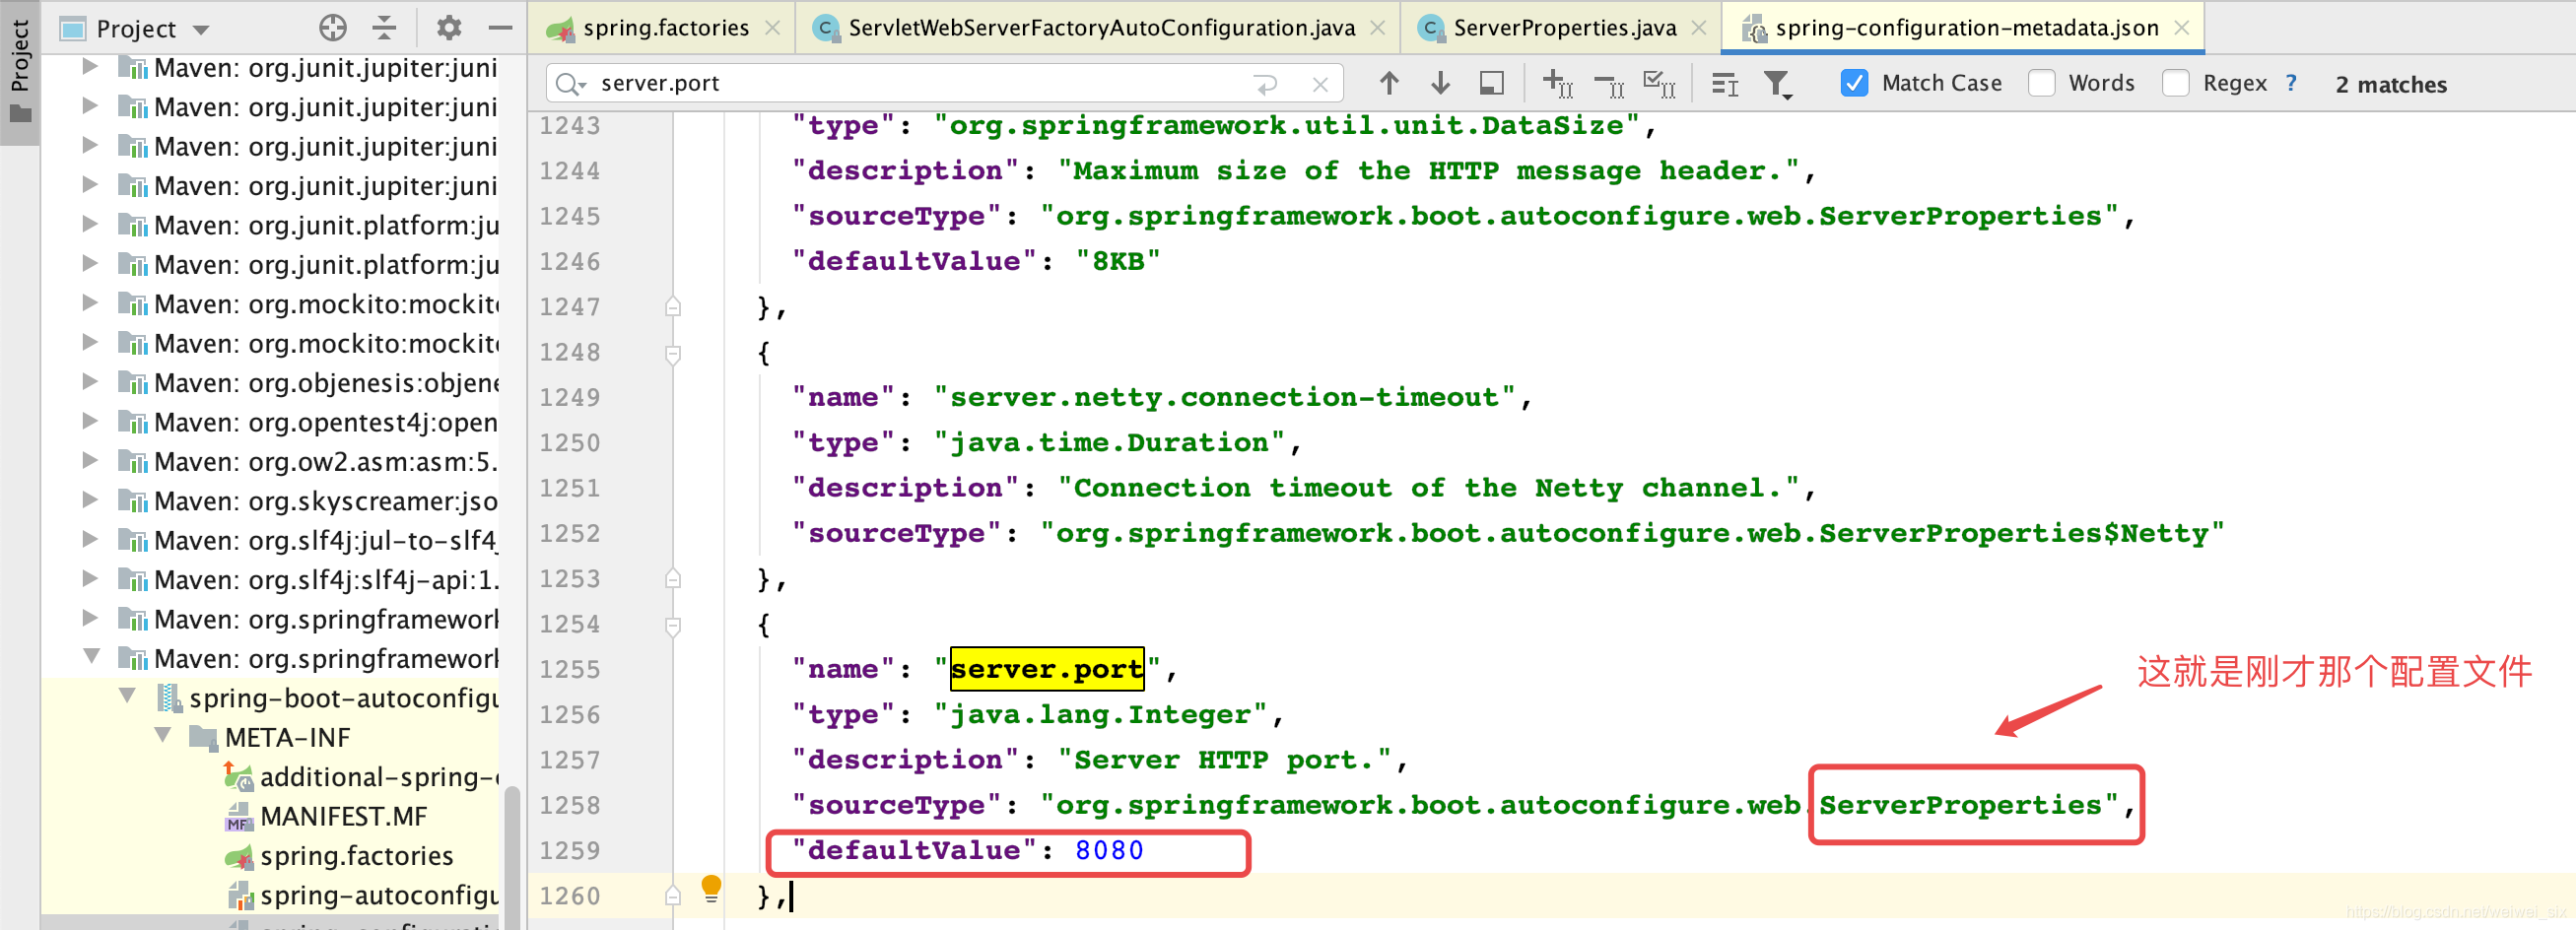Viewport: 2576px width, 930px height.
Task: Show search results in find window
Action: tap(1724, 85)
